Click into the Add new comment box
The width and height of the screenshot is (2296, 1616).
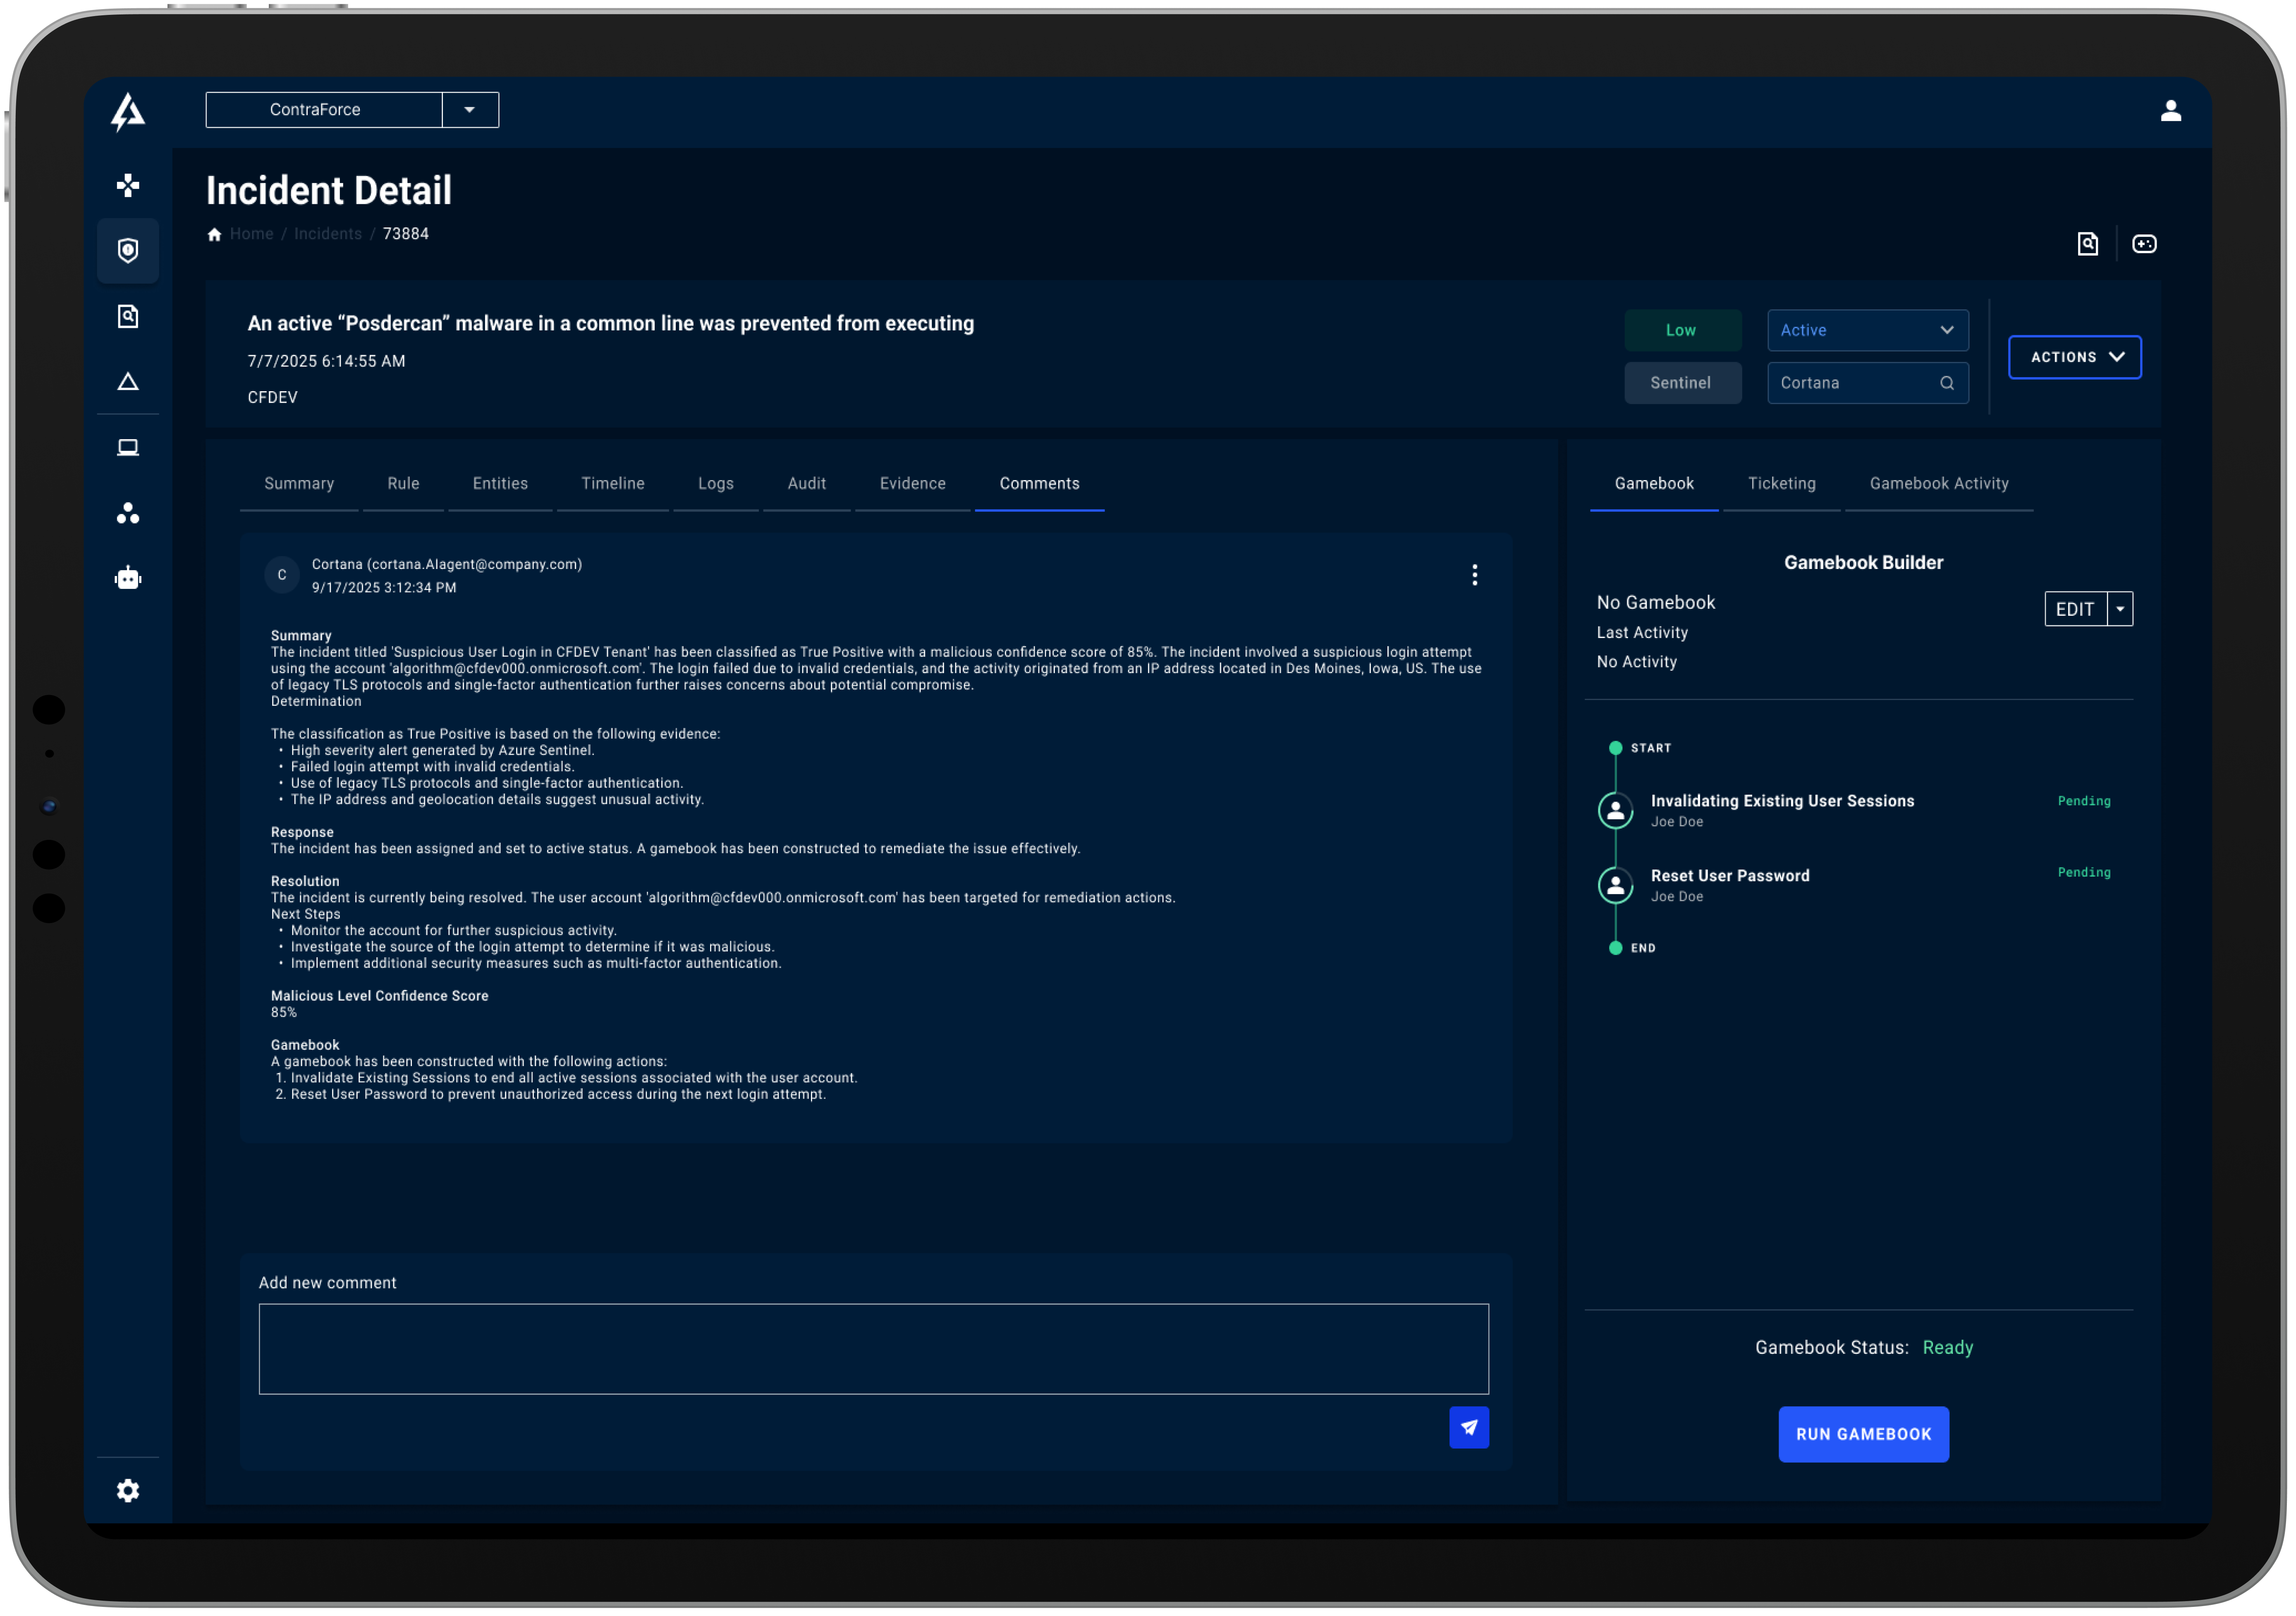pos(872,1348)
